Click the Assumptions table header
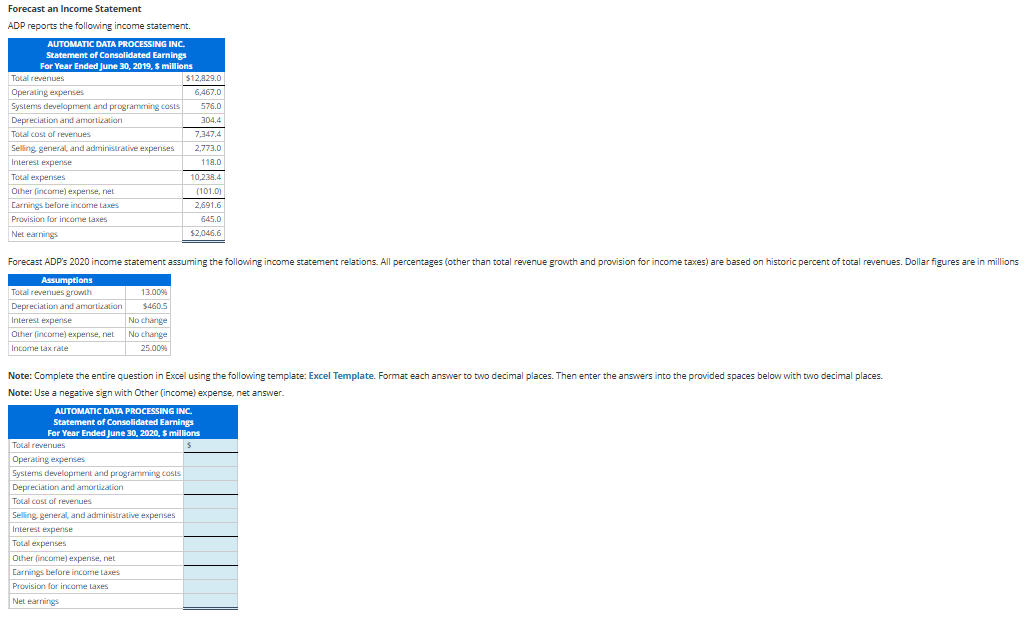Viewport: 1028px width, 623px height. coord(89,280)
